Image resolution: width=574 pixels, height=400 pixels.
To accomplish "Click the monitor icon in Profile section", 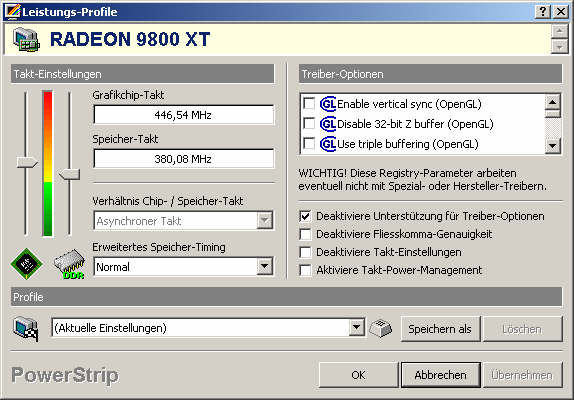I will click(x=26, y=329).
